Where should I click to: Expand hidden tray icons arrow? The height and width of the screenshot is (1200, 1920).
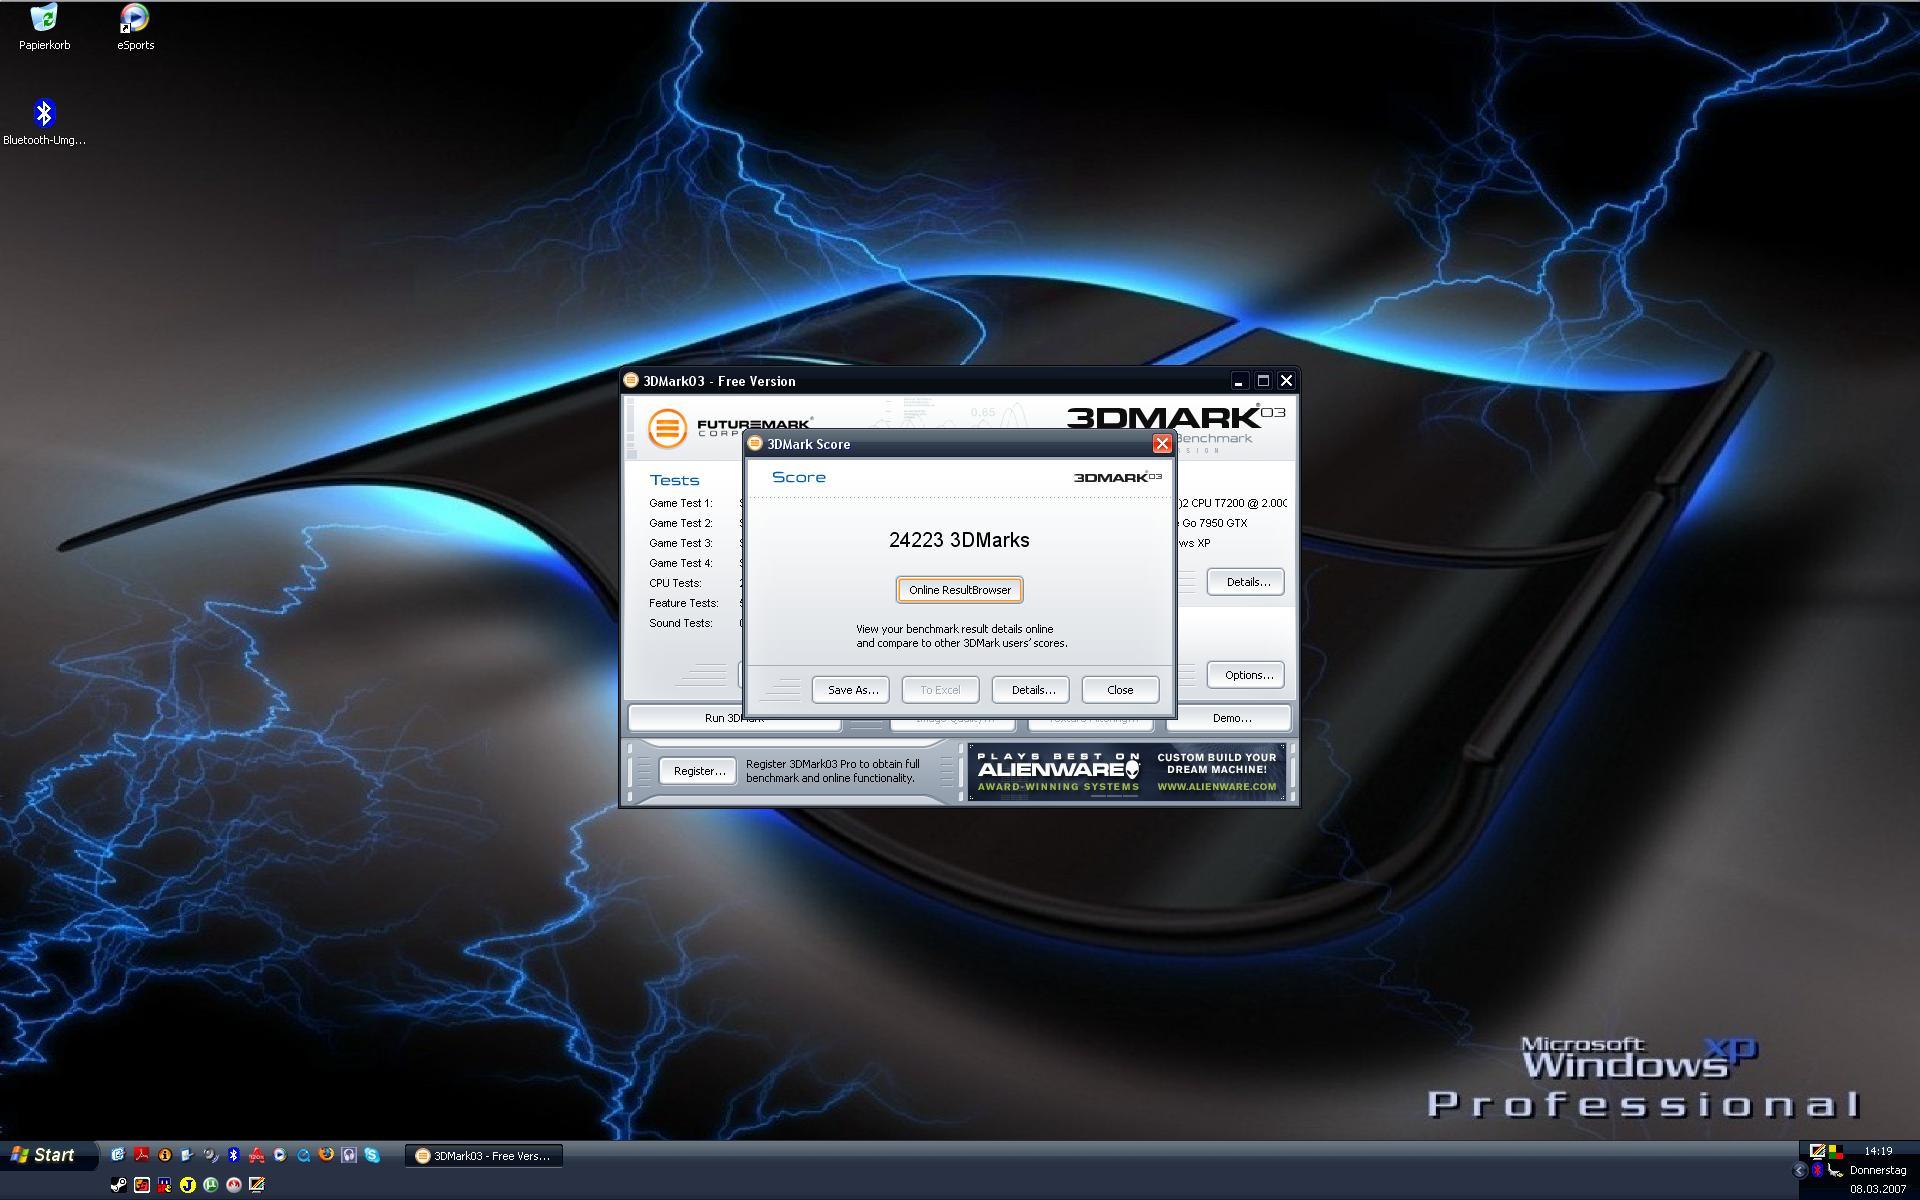tap(1799, 1170)
